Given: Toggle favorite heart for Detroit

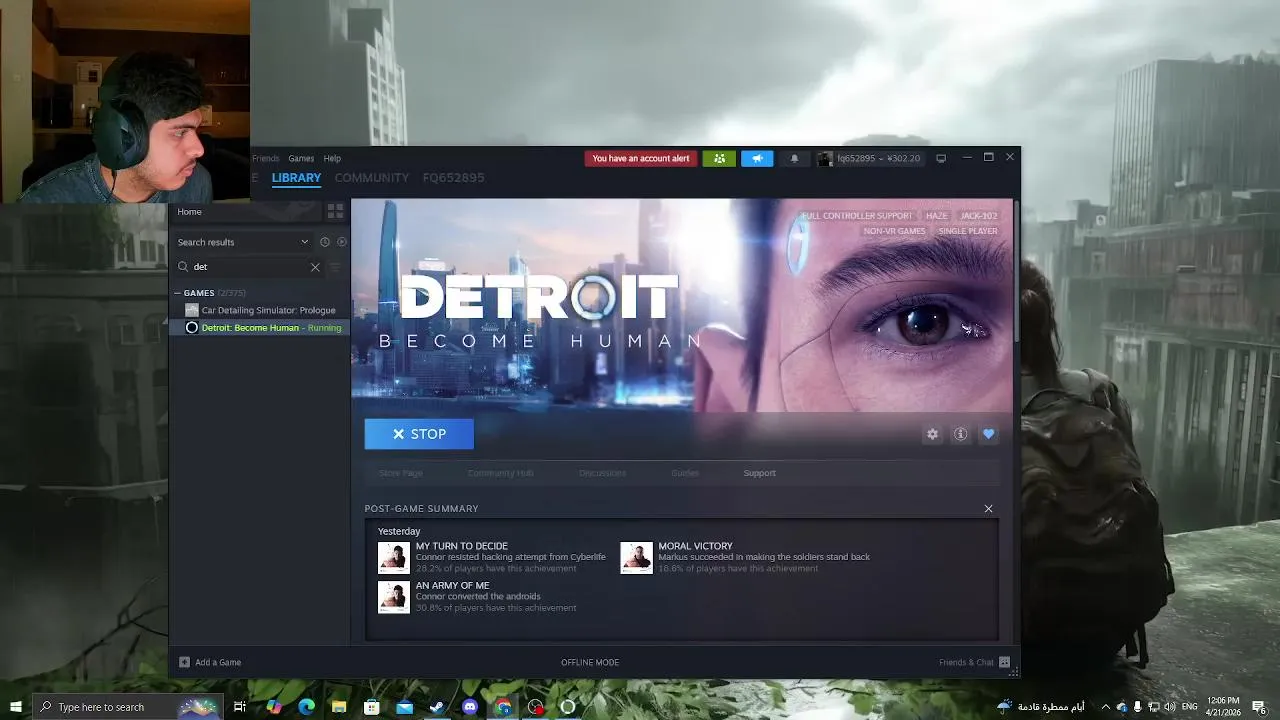Looking at the screenshot, I should [988, 434].
